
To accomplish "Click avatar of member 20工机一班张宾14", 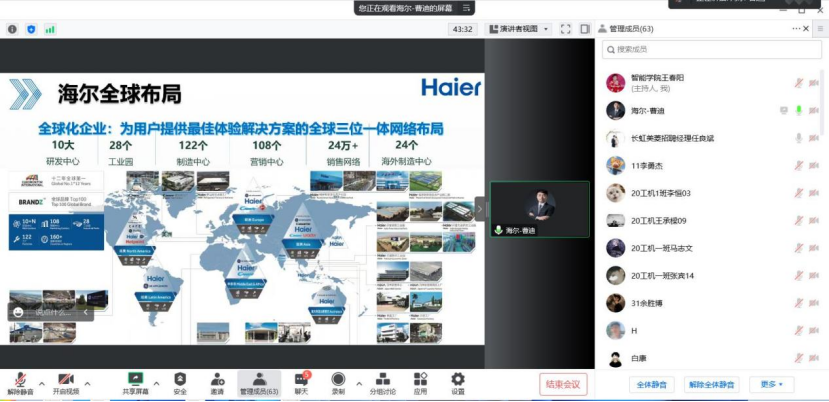I will click(615, 276).
